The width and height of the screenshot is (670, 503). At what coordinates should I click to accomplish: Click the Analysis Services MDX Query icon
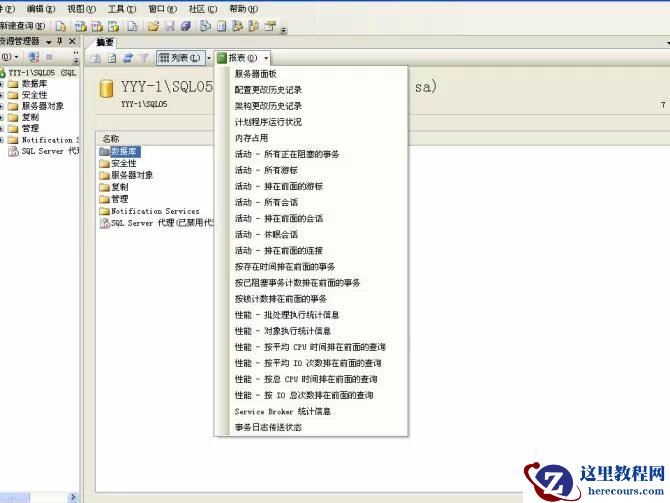[x=80, y=26]
